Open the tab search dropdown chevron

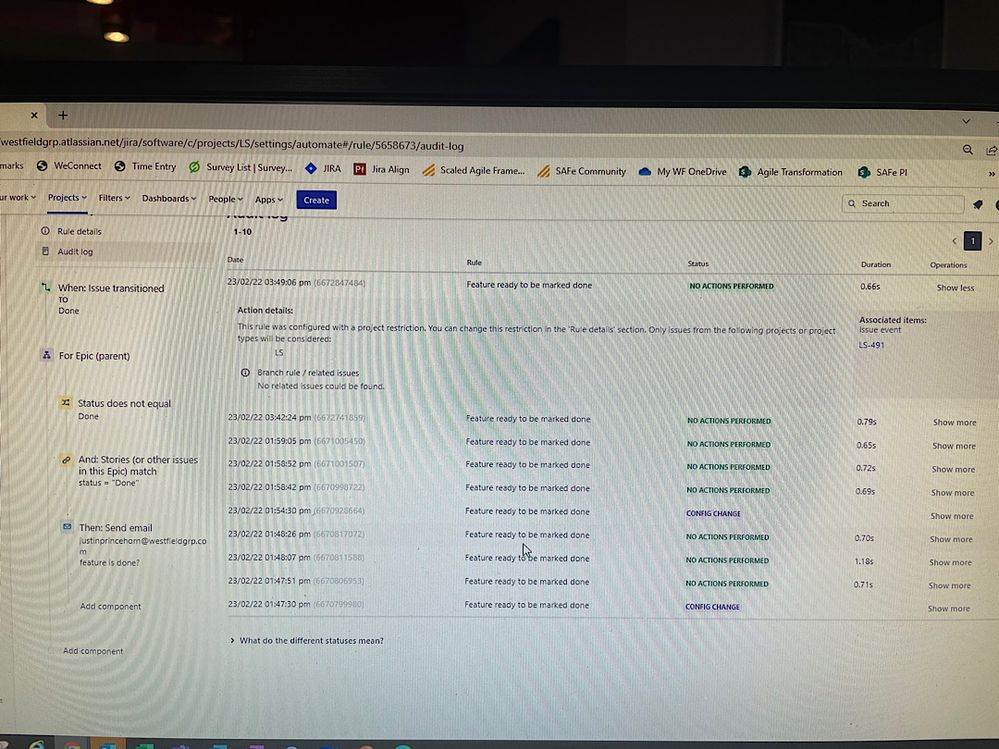click(967, 121)
